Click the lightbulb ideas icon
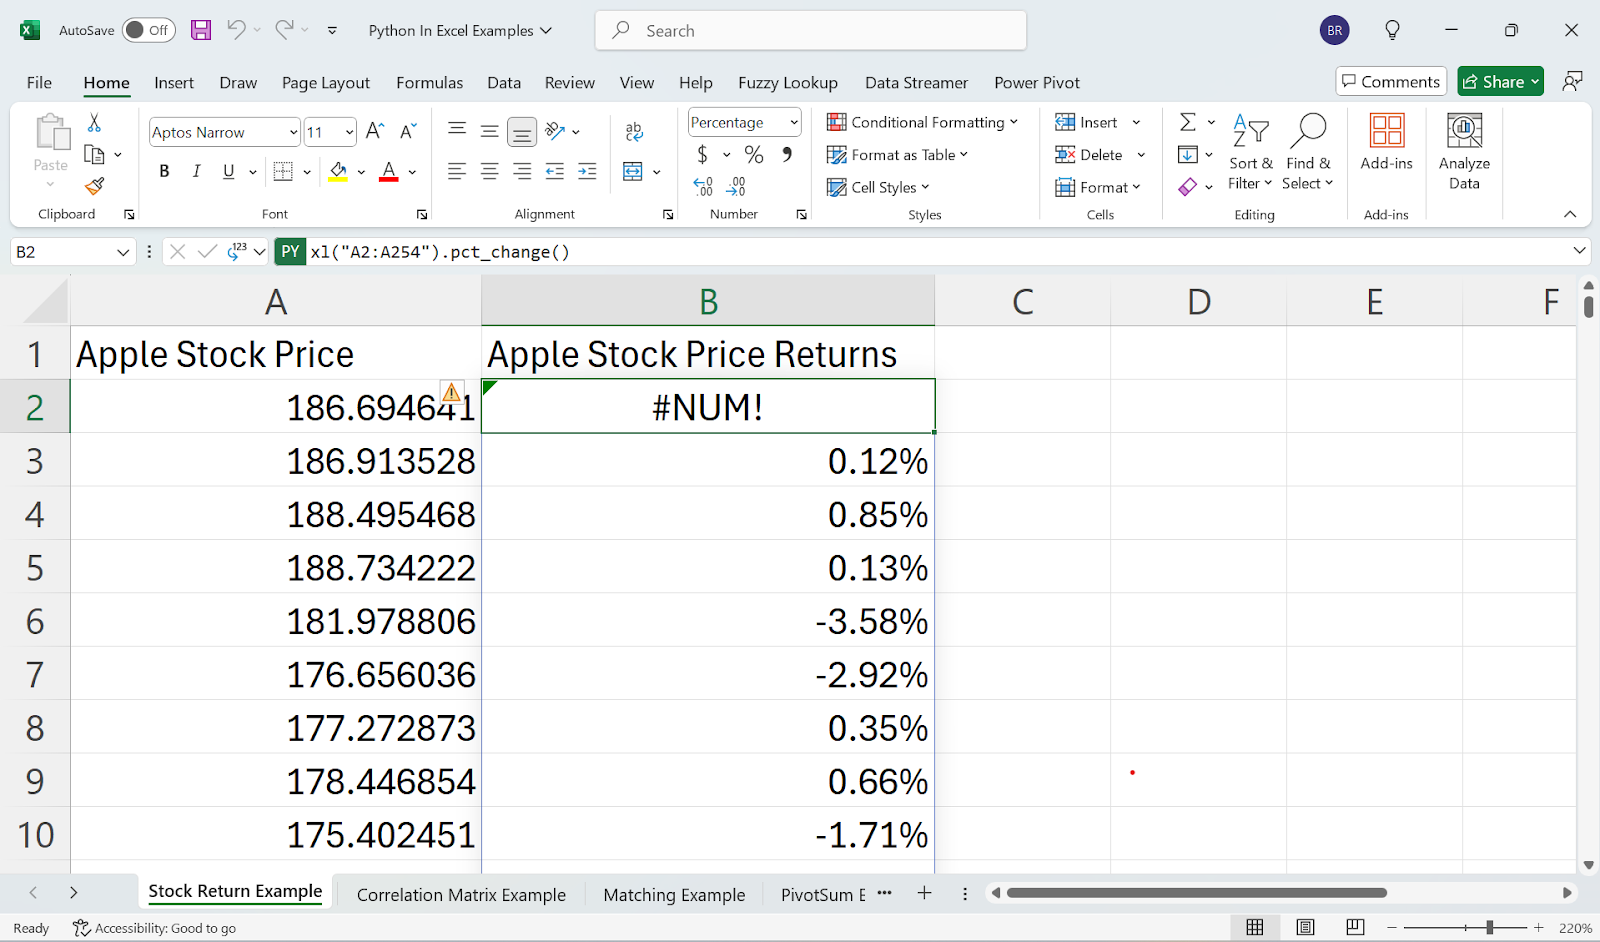Image resolution: width=1600 pixels, height=942 pixels. tap(1392, 30)
